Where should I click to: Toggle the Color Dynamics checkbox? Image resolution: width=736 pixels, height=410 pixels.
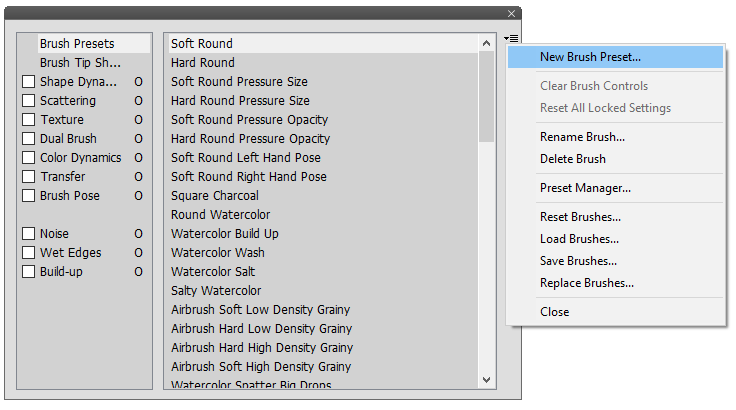pos(28,158)
